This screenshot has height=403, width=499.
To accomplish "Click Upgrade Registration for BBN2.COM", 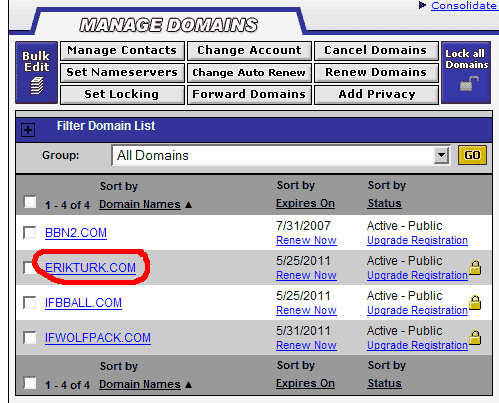I will coord(417,240).
